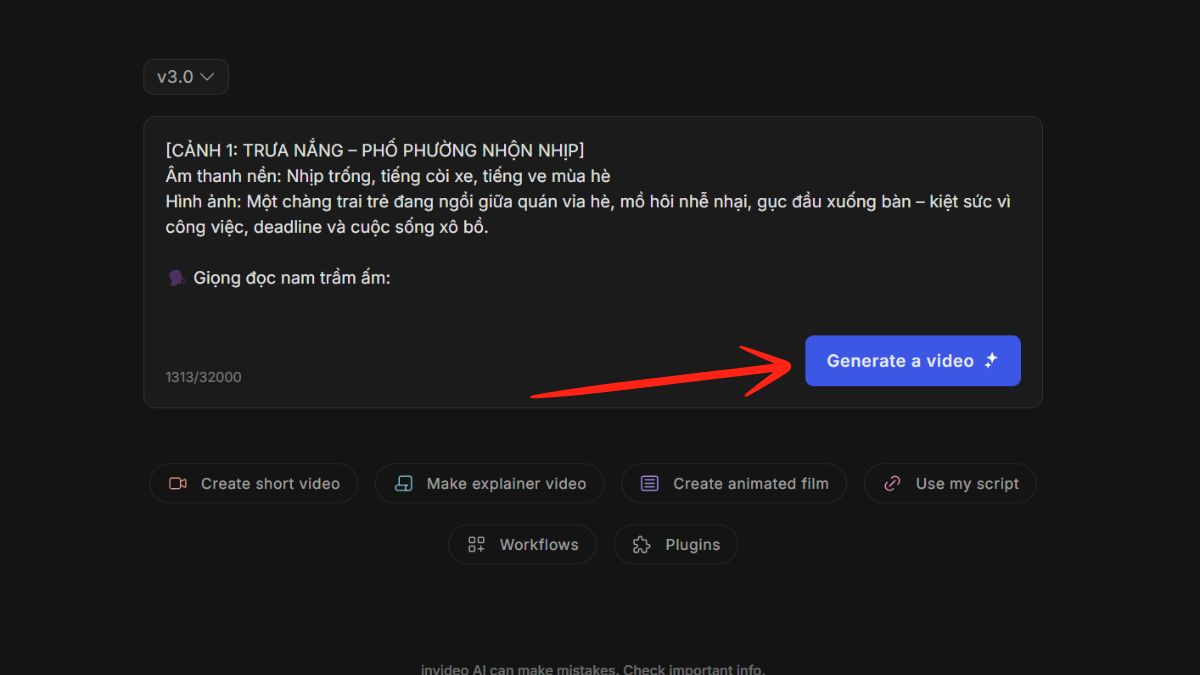Viewport: 1200px width, 675px height.
Task: Click the grid-plus icon on Workflows
Action: coord(477,545)
